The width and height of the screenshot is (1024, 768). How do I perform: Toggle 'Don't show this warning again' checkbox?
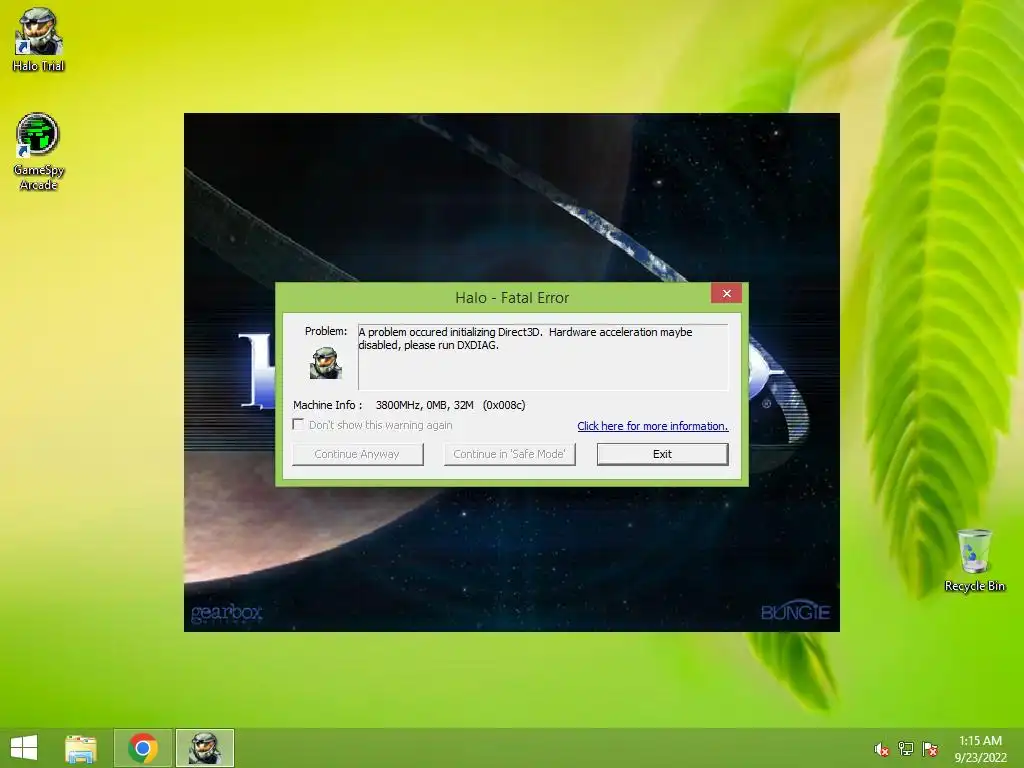click(x=298, y=424)
